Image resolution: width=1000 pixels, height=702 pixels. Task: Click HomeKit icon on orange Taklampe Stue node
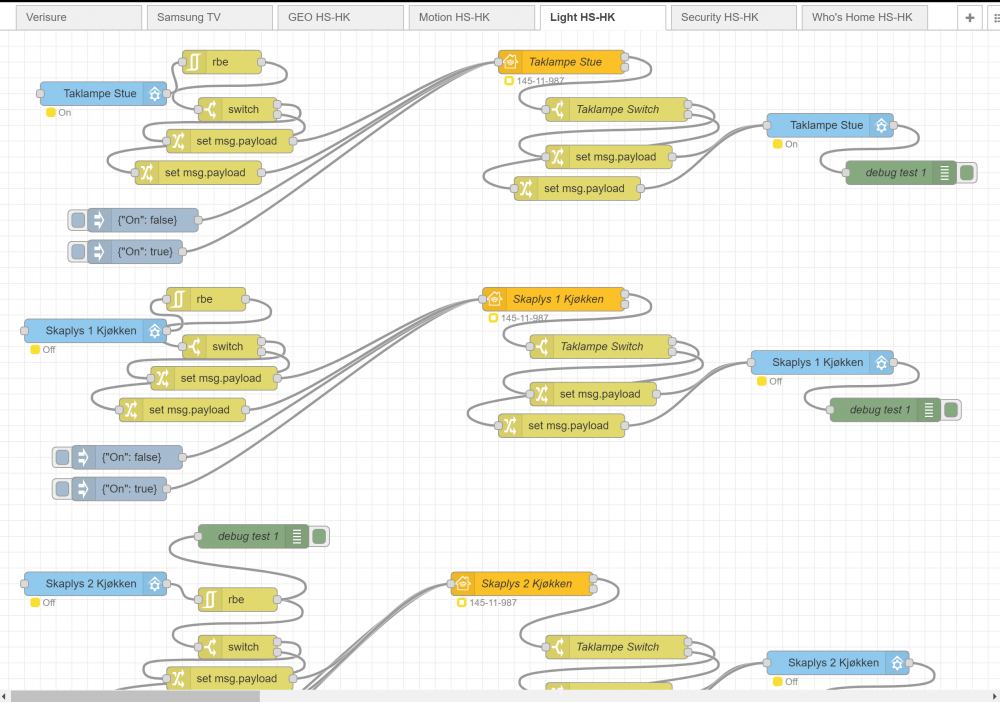click(510, 62)
